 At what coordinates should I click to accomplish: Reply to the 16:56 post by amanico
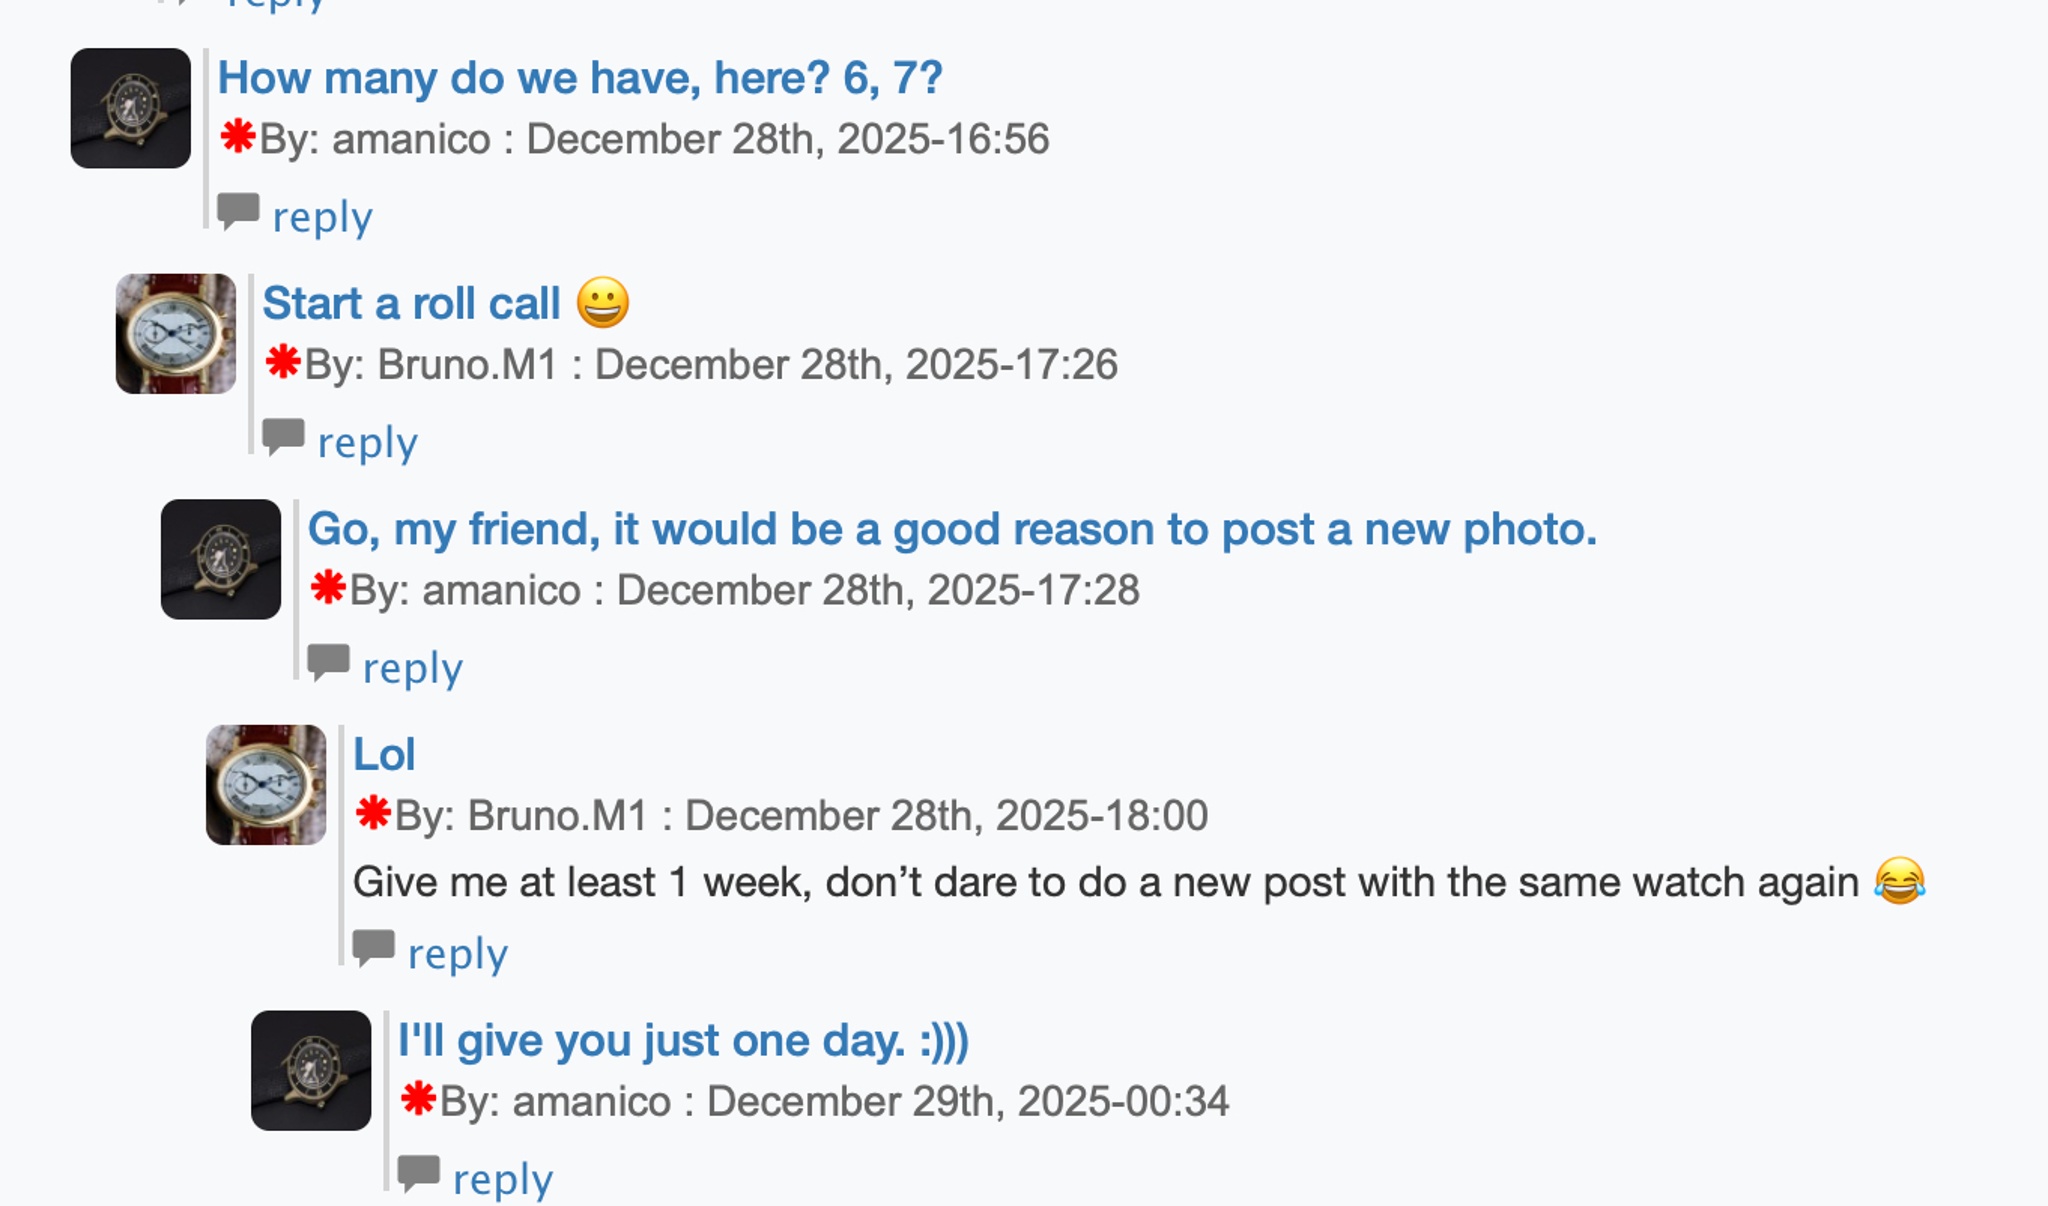tap(322, 217)
